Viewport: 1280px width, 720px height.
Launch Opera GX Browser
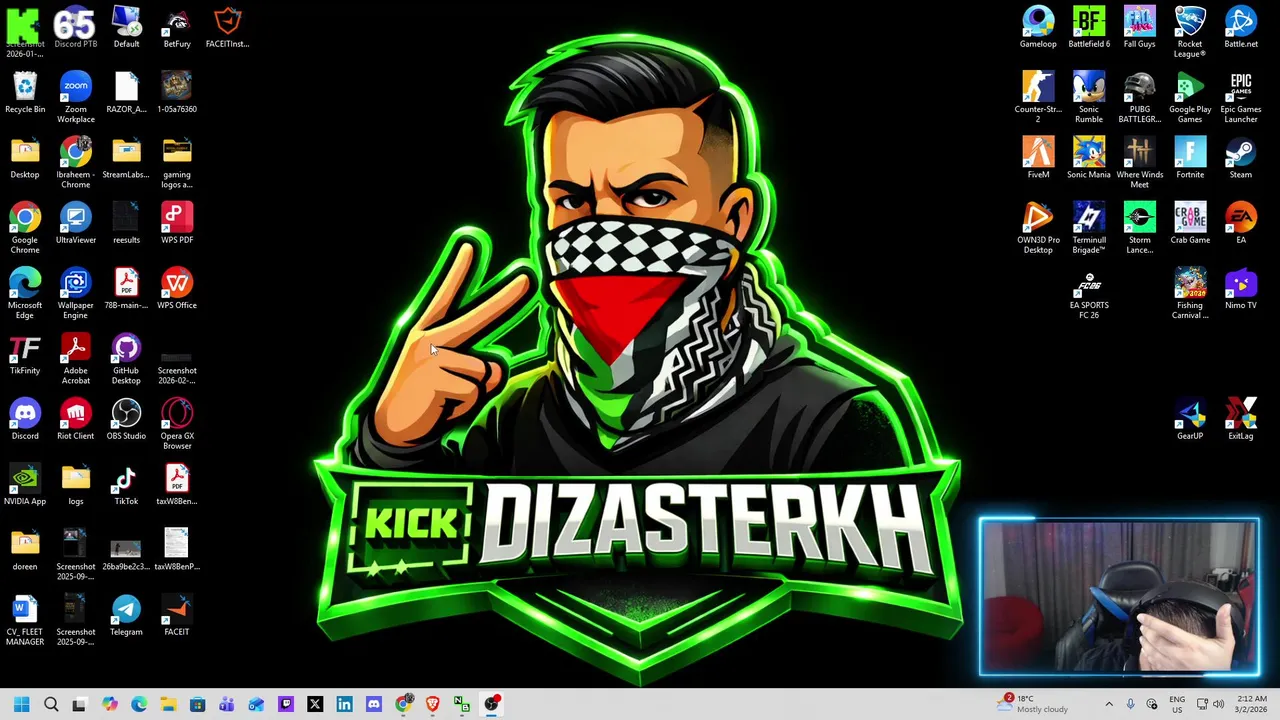point(177,423)
